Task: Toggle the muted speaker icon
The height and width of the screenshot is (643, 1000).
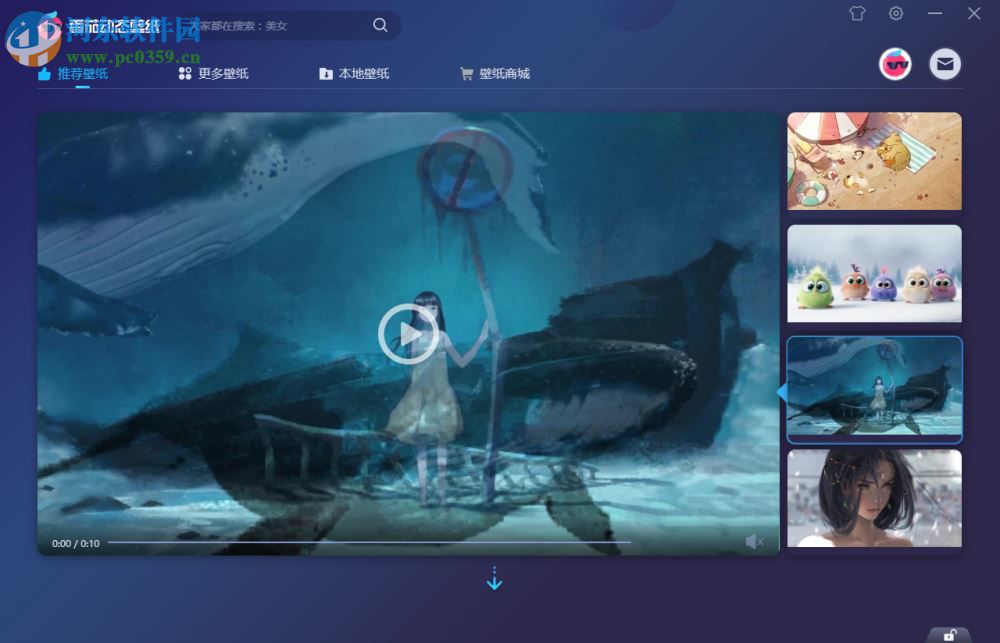Action: point(754,542)
